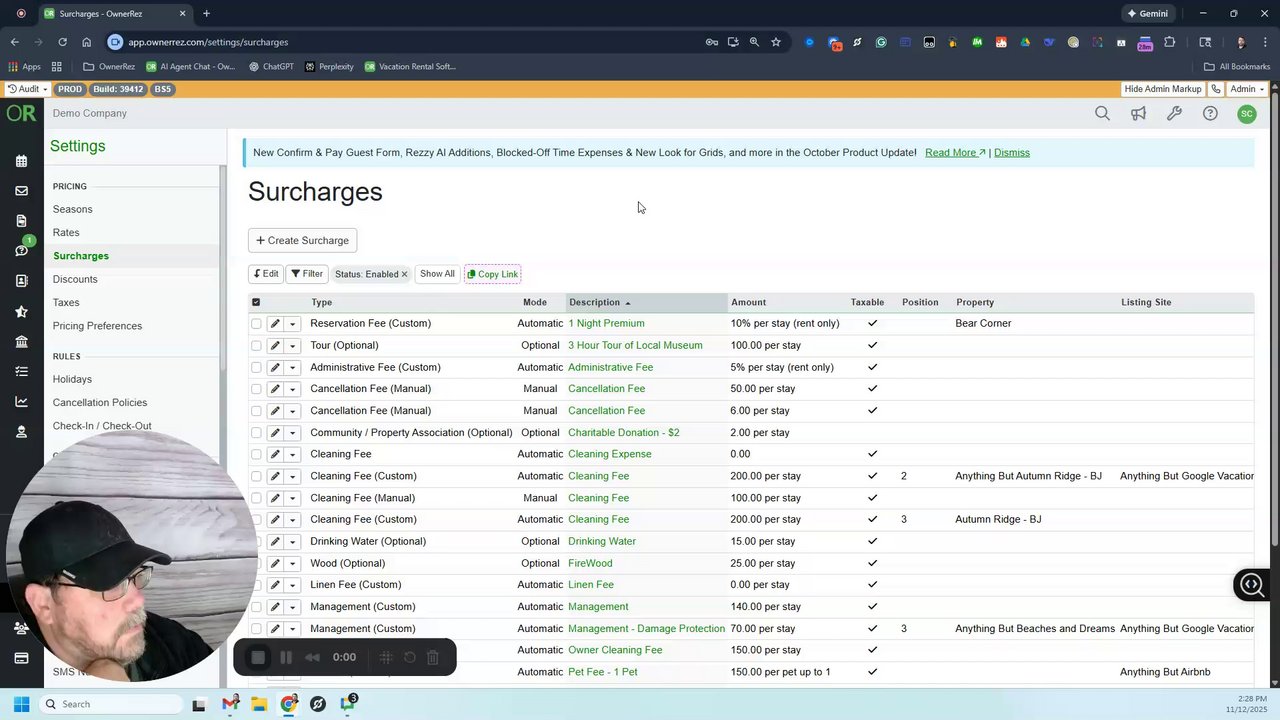
Task: Dismiss the product update announcement
Action: (x=1012, y=153)
